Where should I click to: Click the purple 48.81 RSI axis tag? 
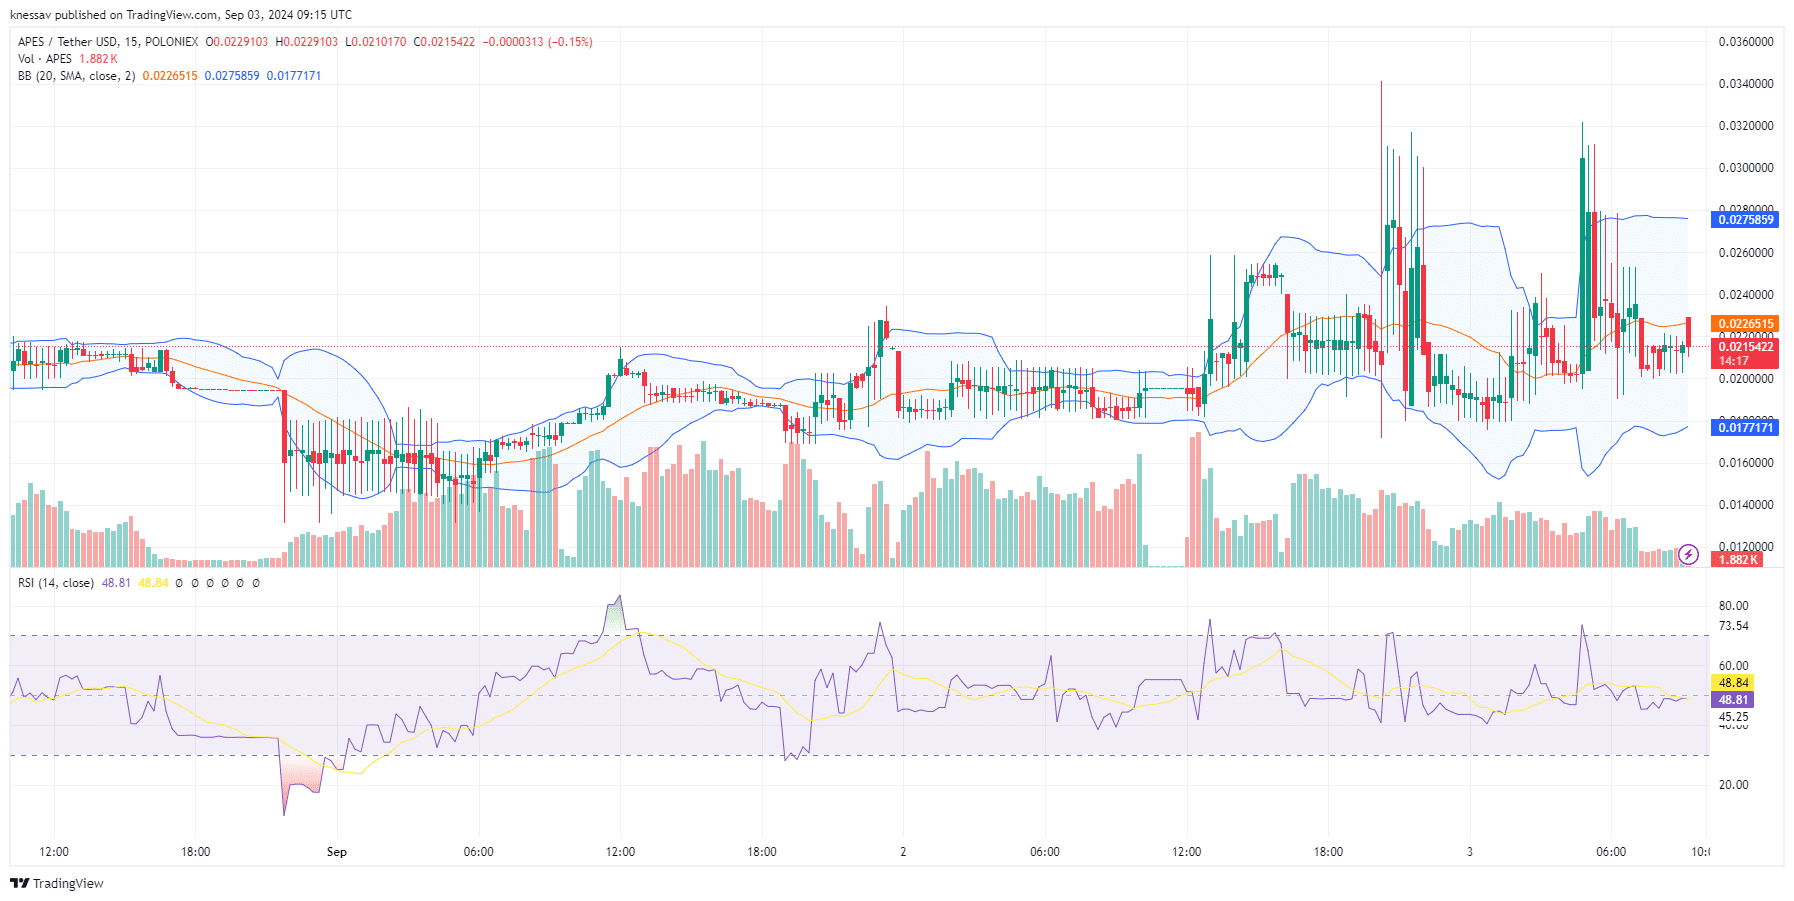coord(1732,700)
